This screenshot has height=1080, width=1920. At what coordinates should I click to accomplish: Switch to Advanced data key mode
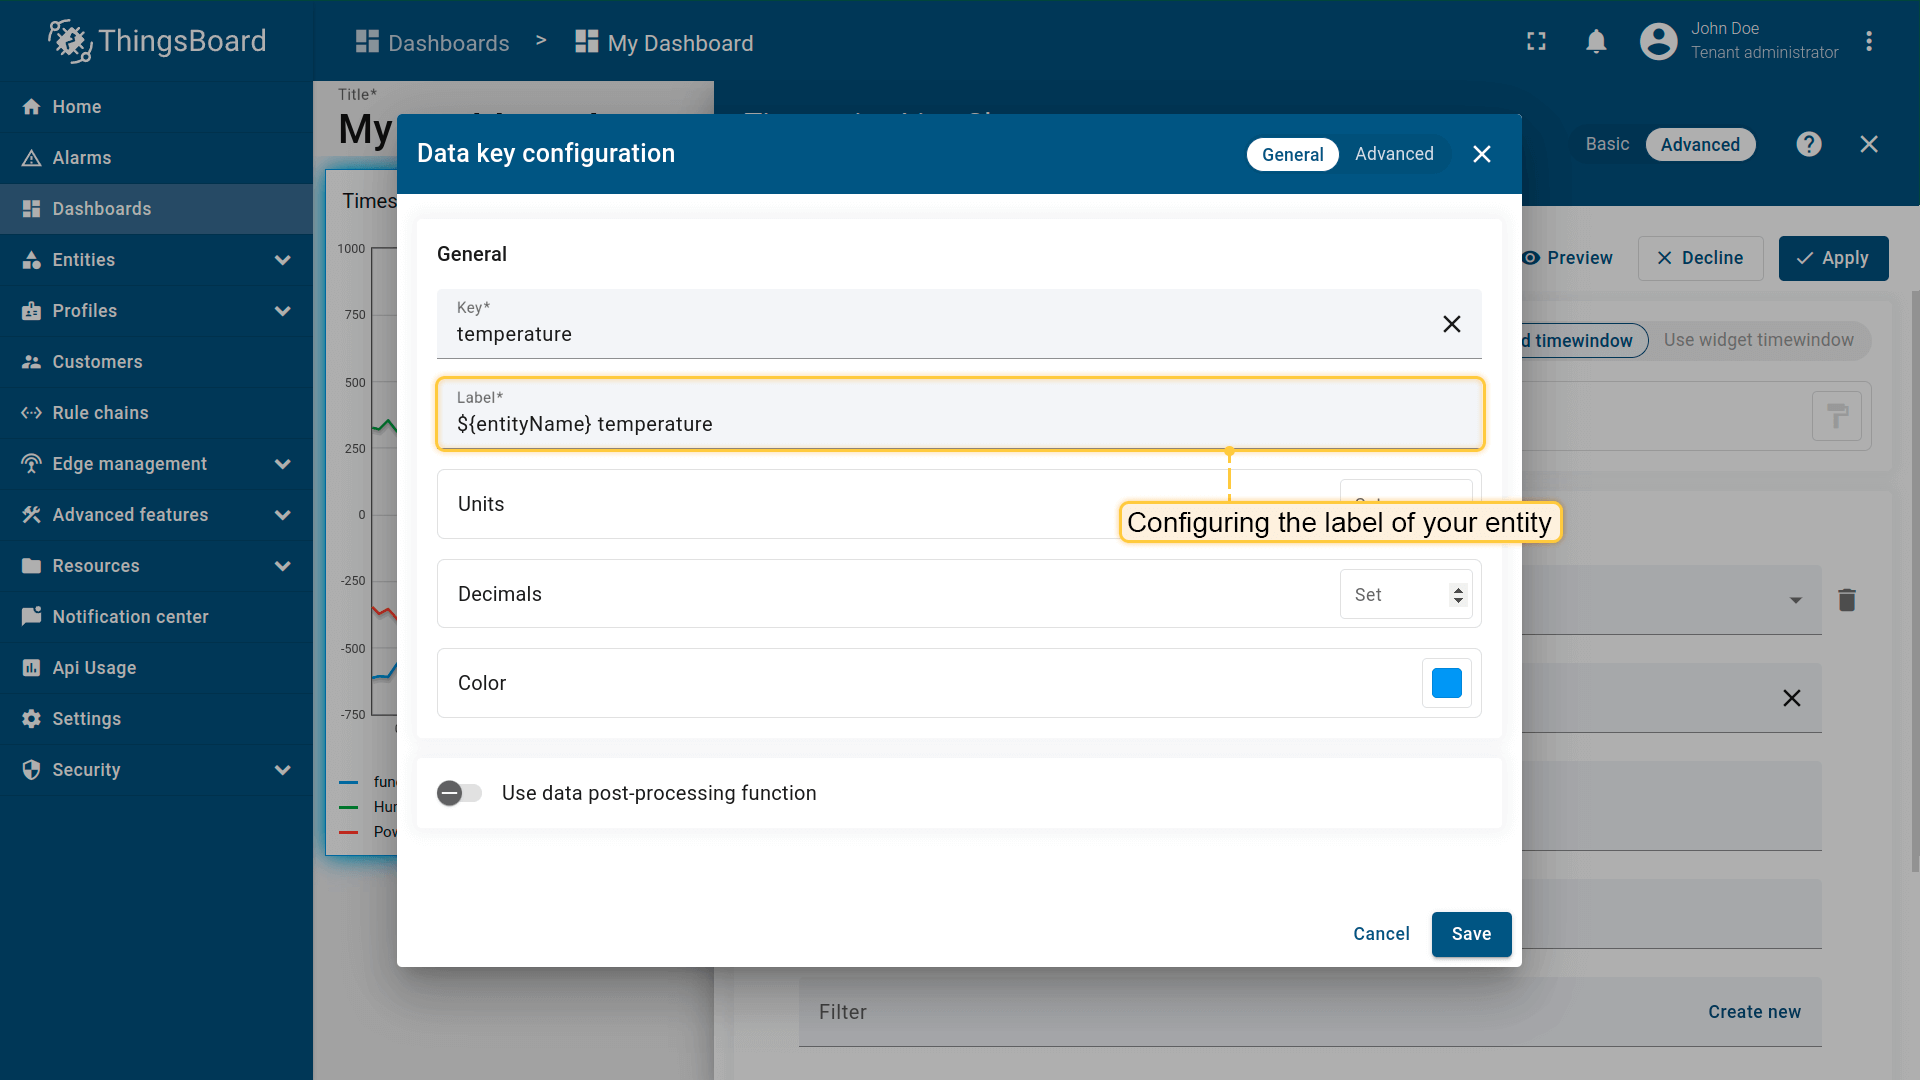[x=1394, y=154]
